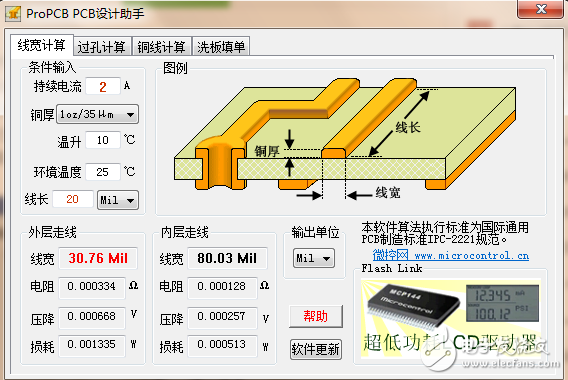The image size is (568, 380).
Task: Click 外层走线 电阻 value 0.000334
Action: point(92,287)
